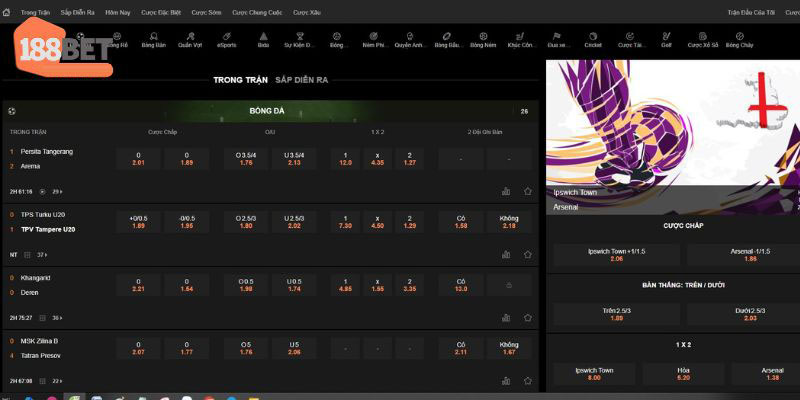The image size is (800, 400).
Task: Select the O 3.5/4 odds 1.76
Action: pyautogui.click(x=245, y=159)
